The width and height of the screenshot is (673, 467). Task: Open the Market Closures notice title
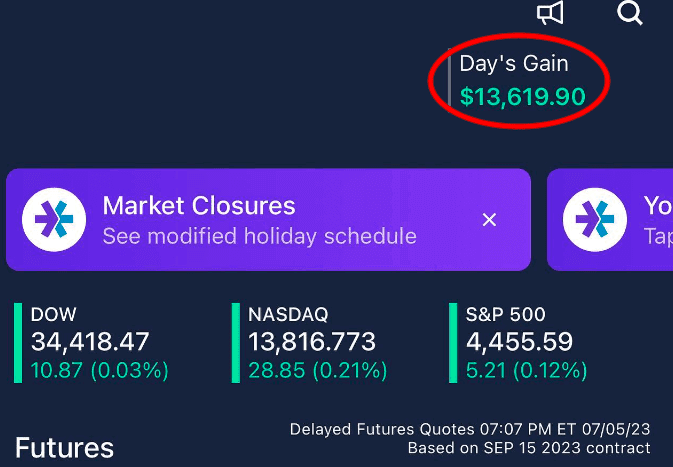click(x=199, y=206)
